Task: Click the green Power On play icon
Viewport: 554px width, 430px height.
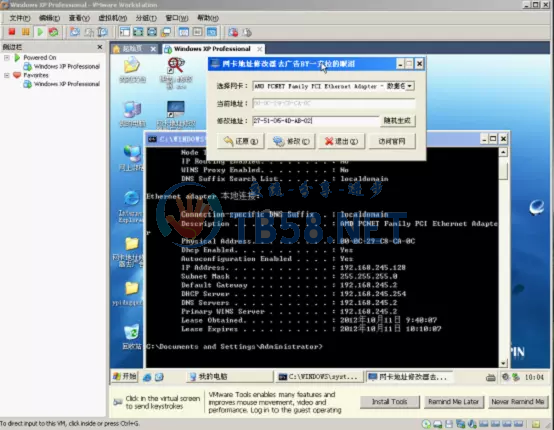Action: coord(40,32)
